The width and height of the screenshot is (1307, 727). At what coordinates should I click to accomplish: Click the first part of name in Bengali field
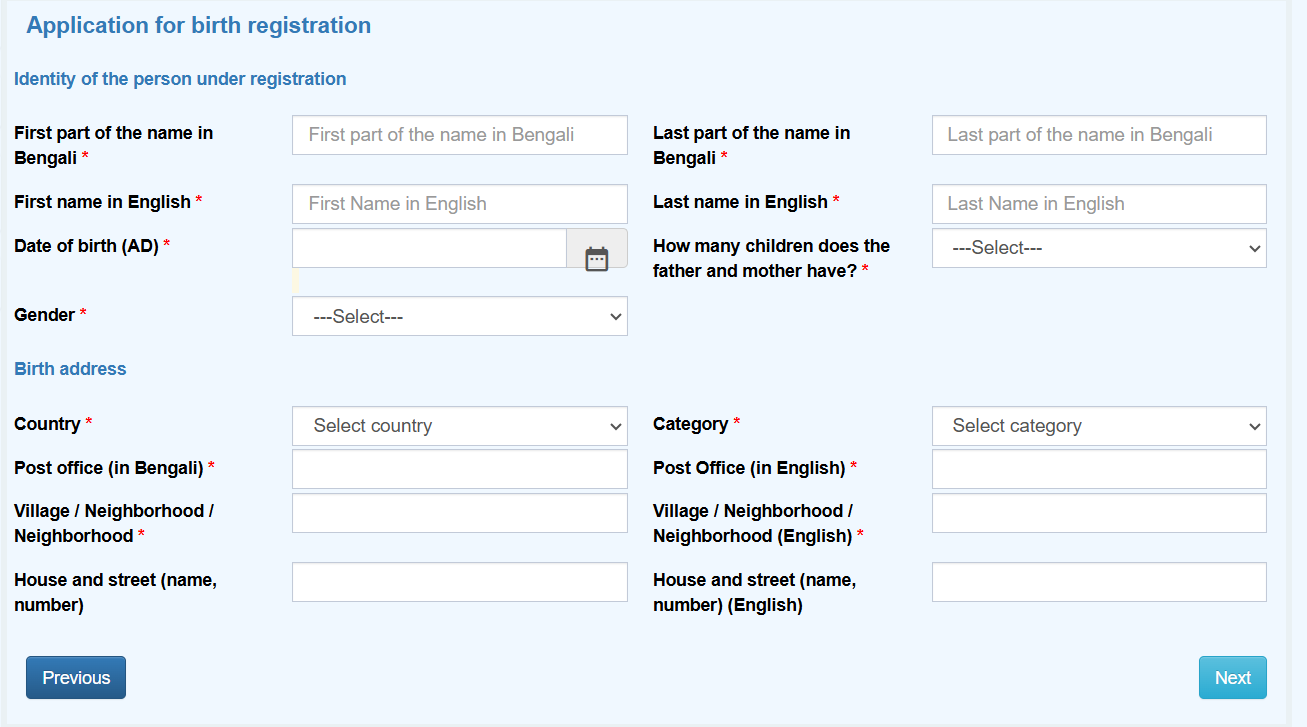(x=459, y=135)
